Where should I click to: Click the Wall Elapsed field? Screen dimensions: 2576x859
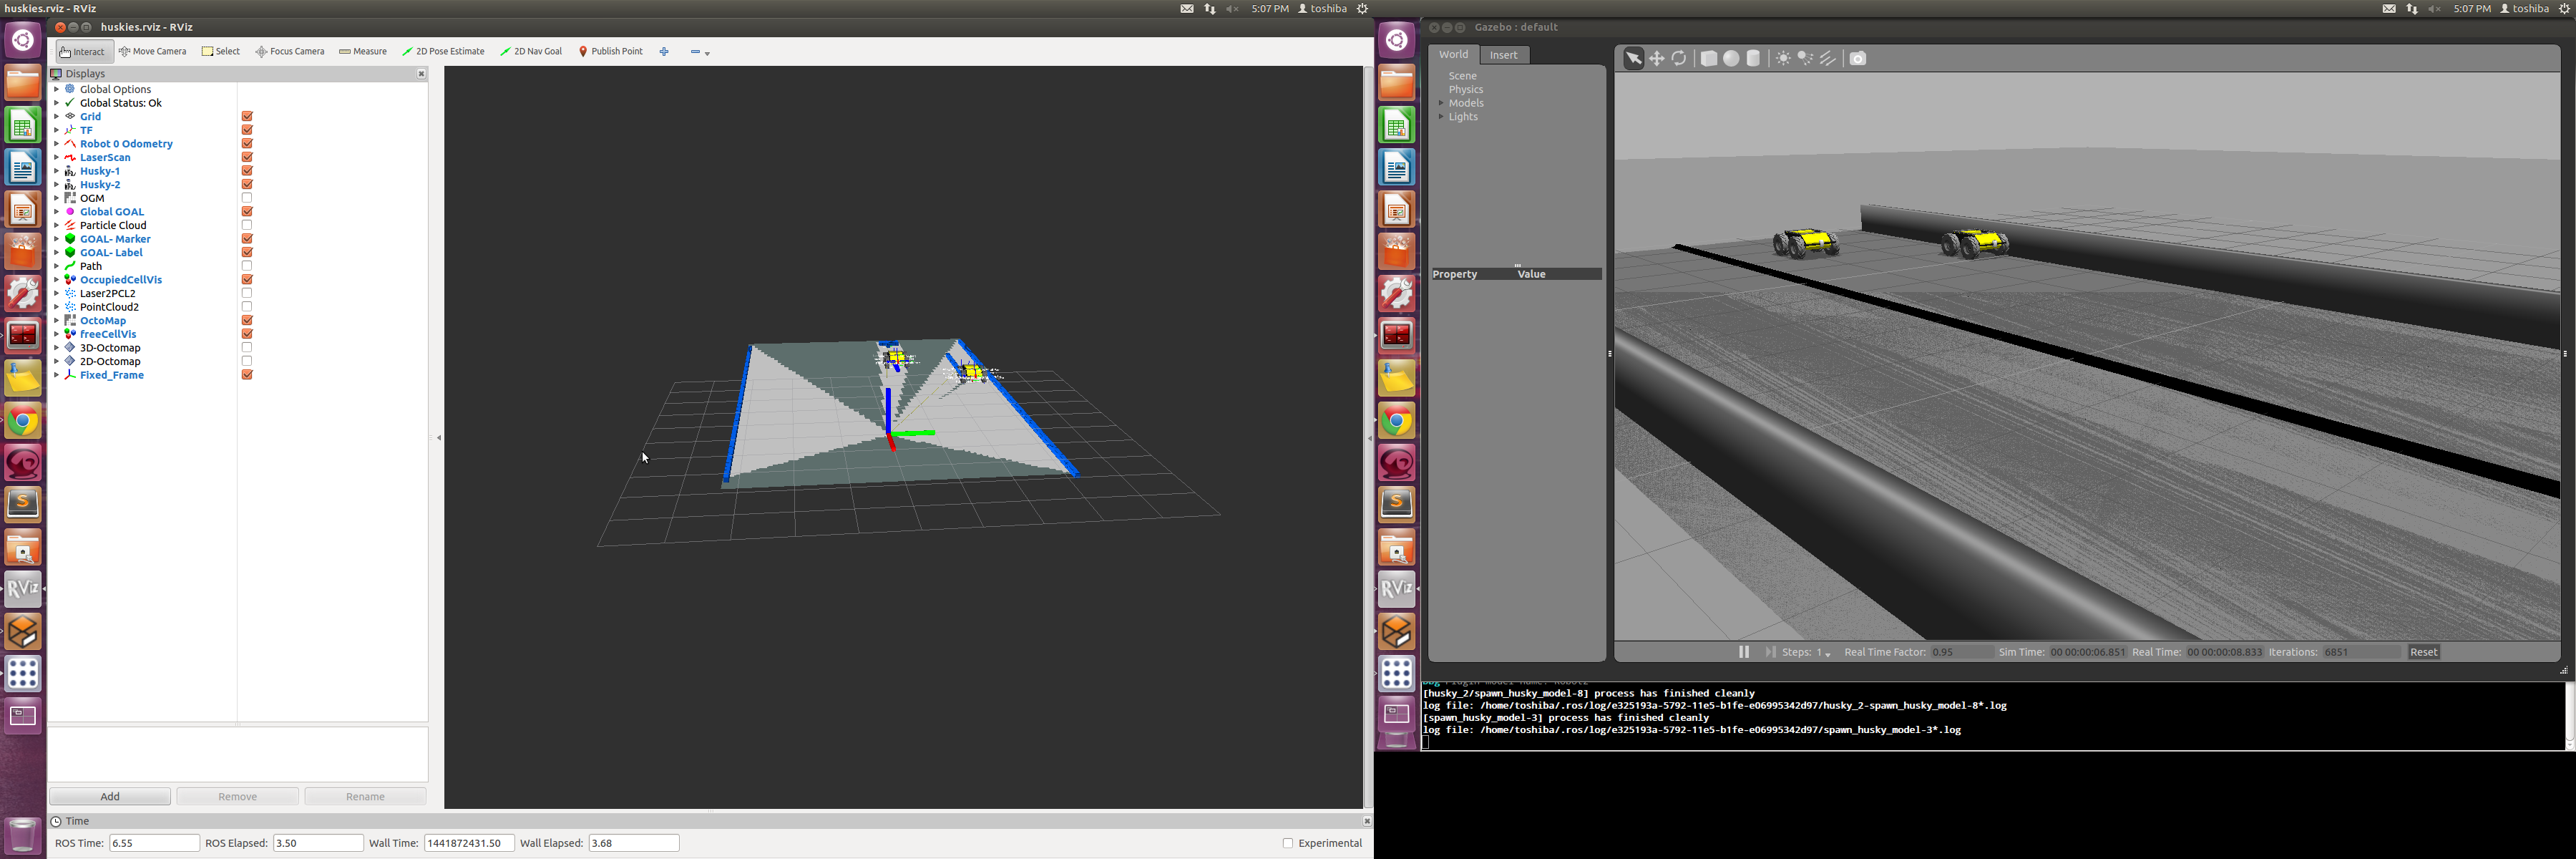pos(634,843)
